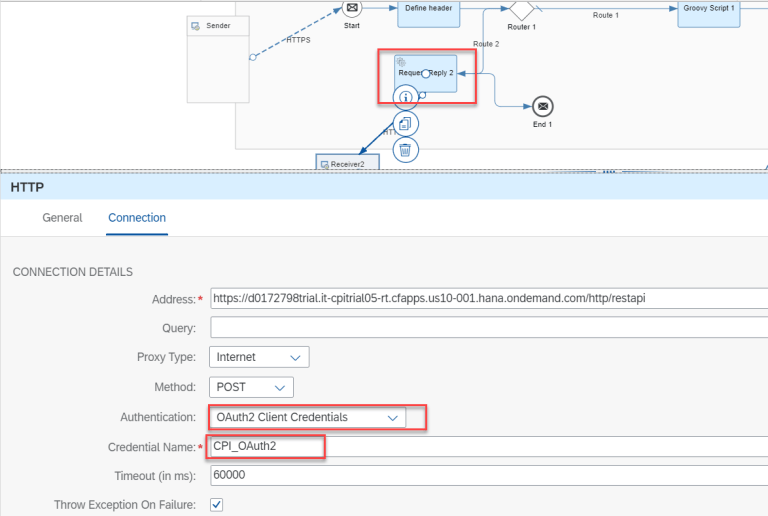
Task: Click the Timeout input field
Action: coord(489,475)
